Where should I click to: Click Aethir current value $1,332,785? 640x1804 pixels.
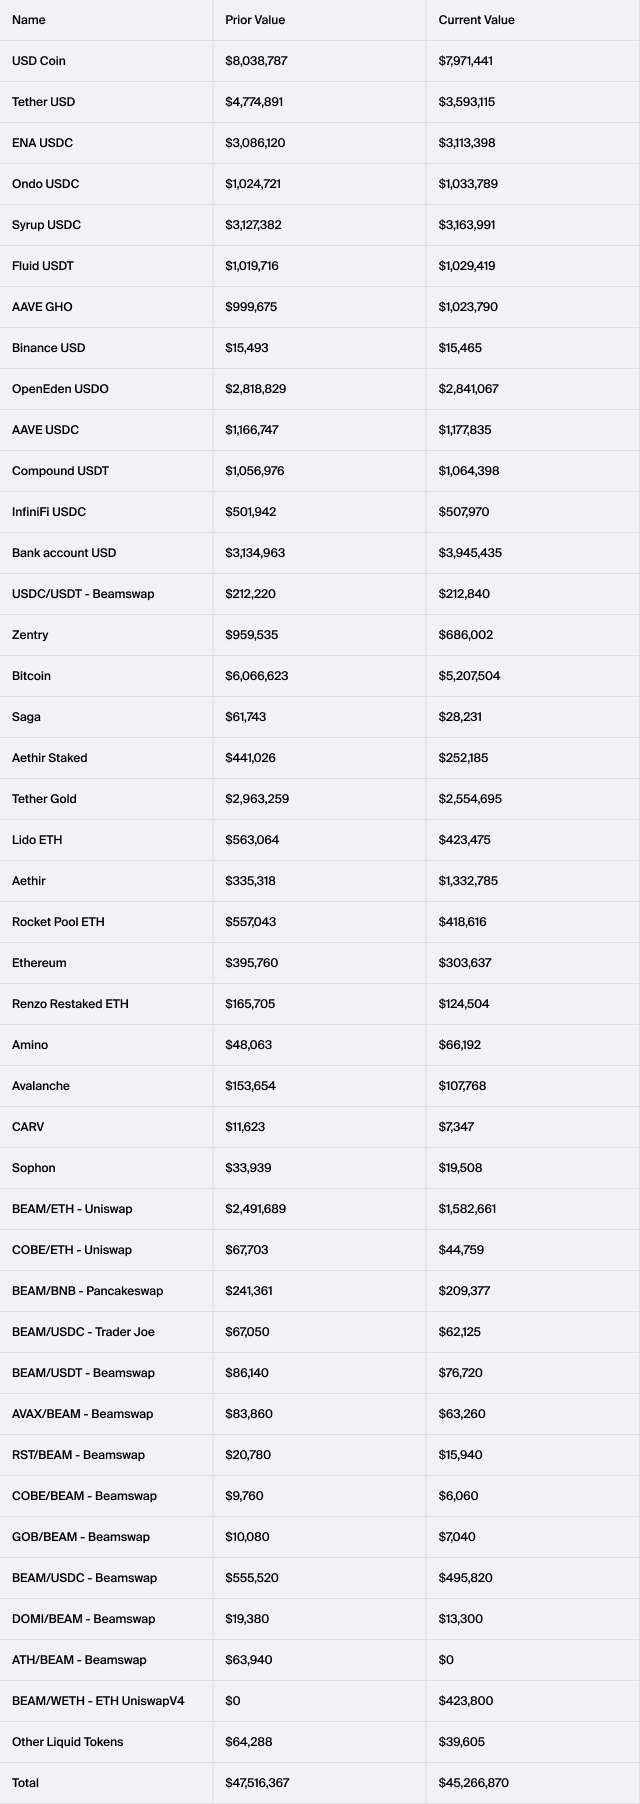468,881
